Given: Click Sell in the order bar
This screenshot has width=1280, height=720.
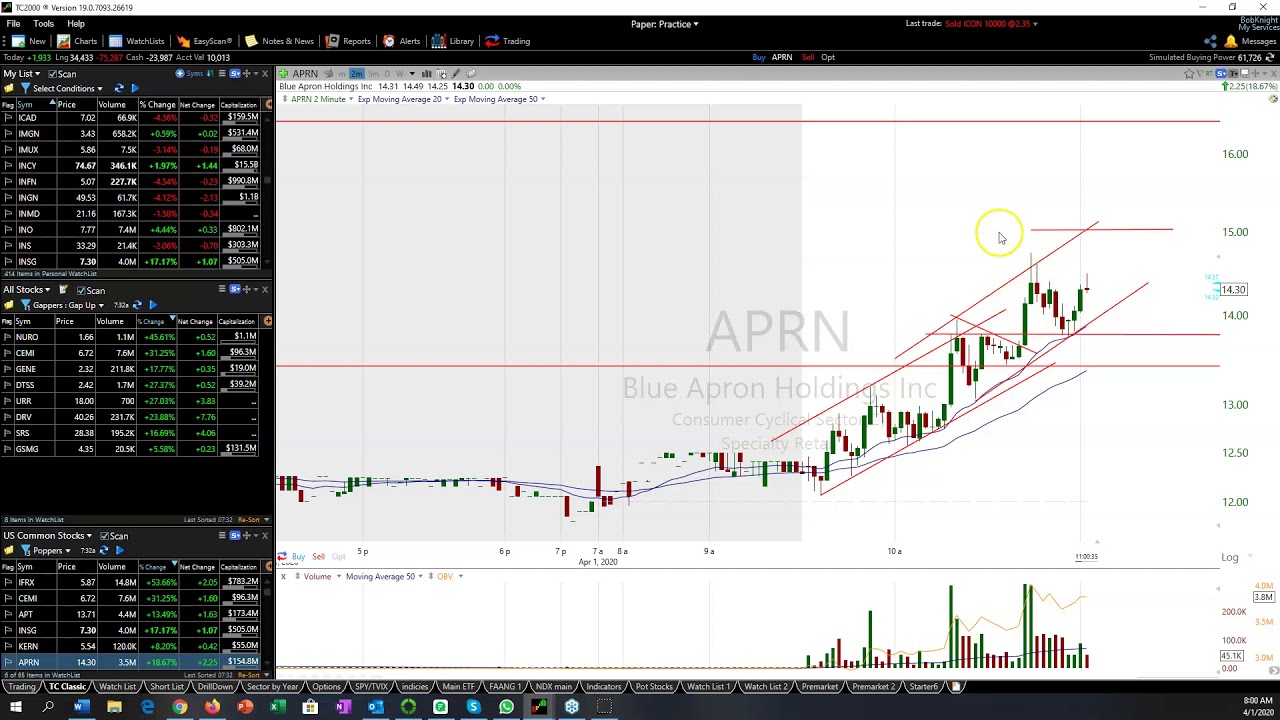Looking at the screenshot, I should tap(808, 57).
